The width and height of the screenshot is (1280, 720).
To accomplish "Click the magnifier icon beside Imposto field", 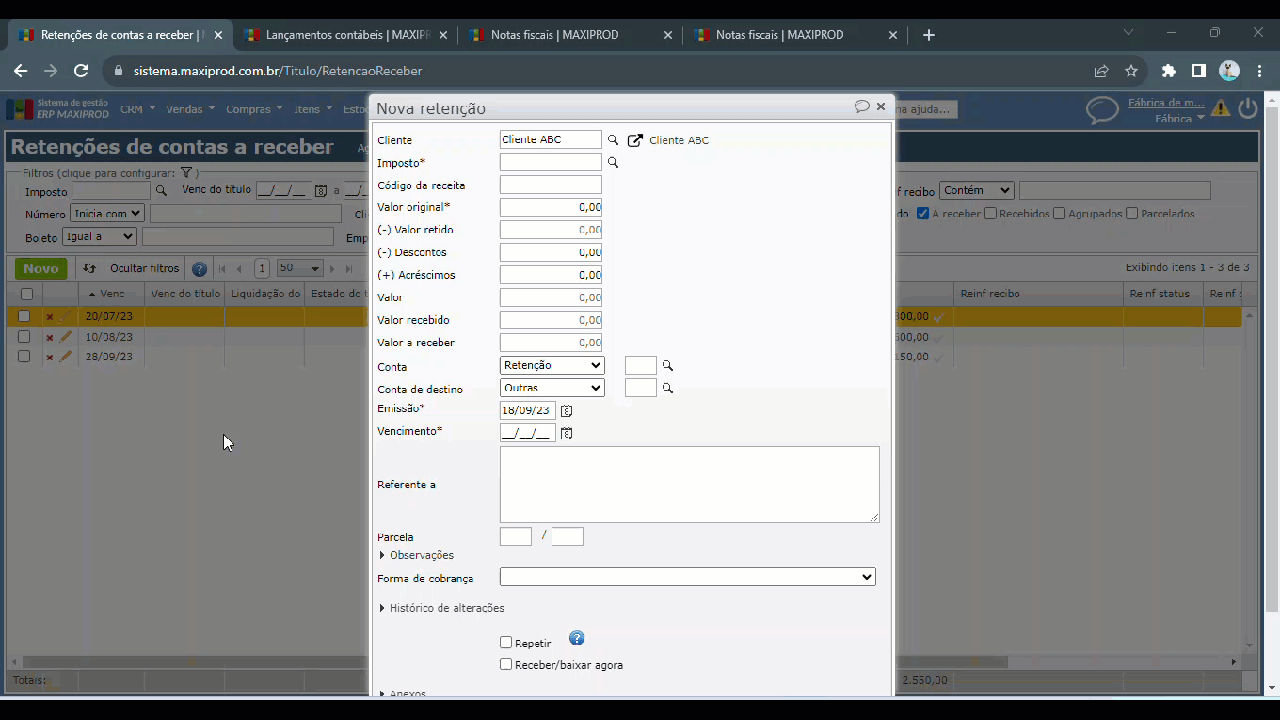I will pyautogui.click(x=613, y=162).
